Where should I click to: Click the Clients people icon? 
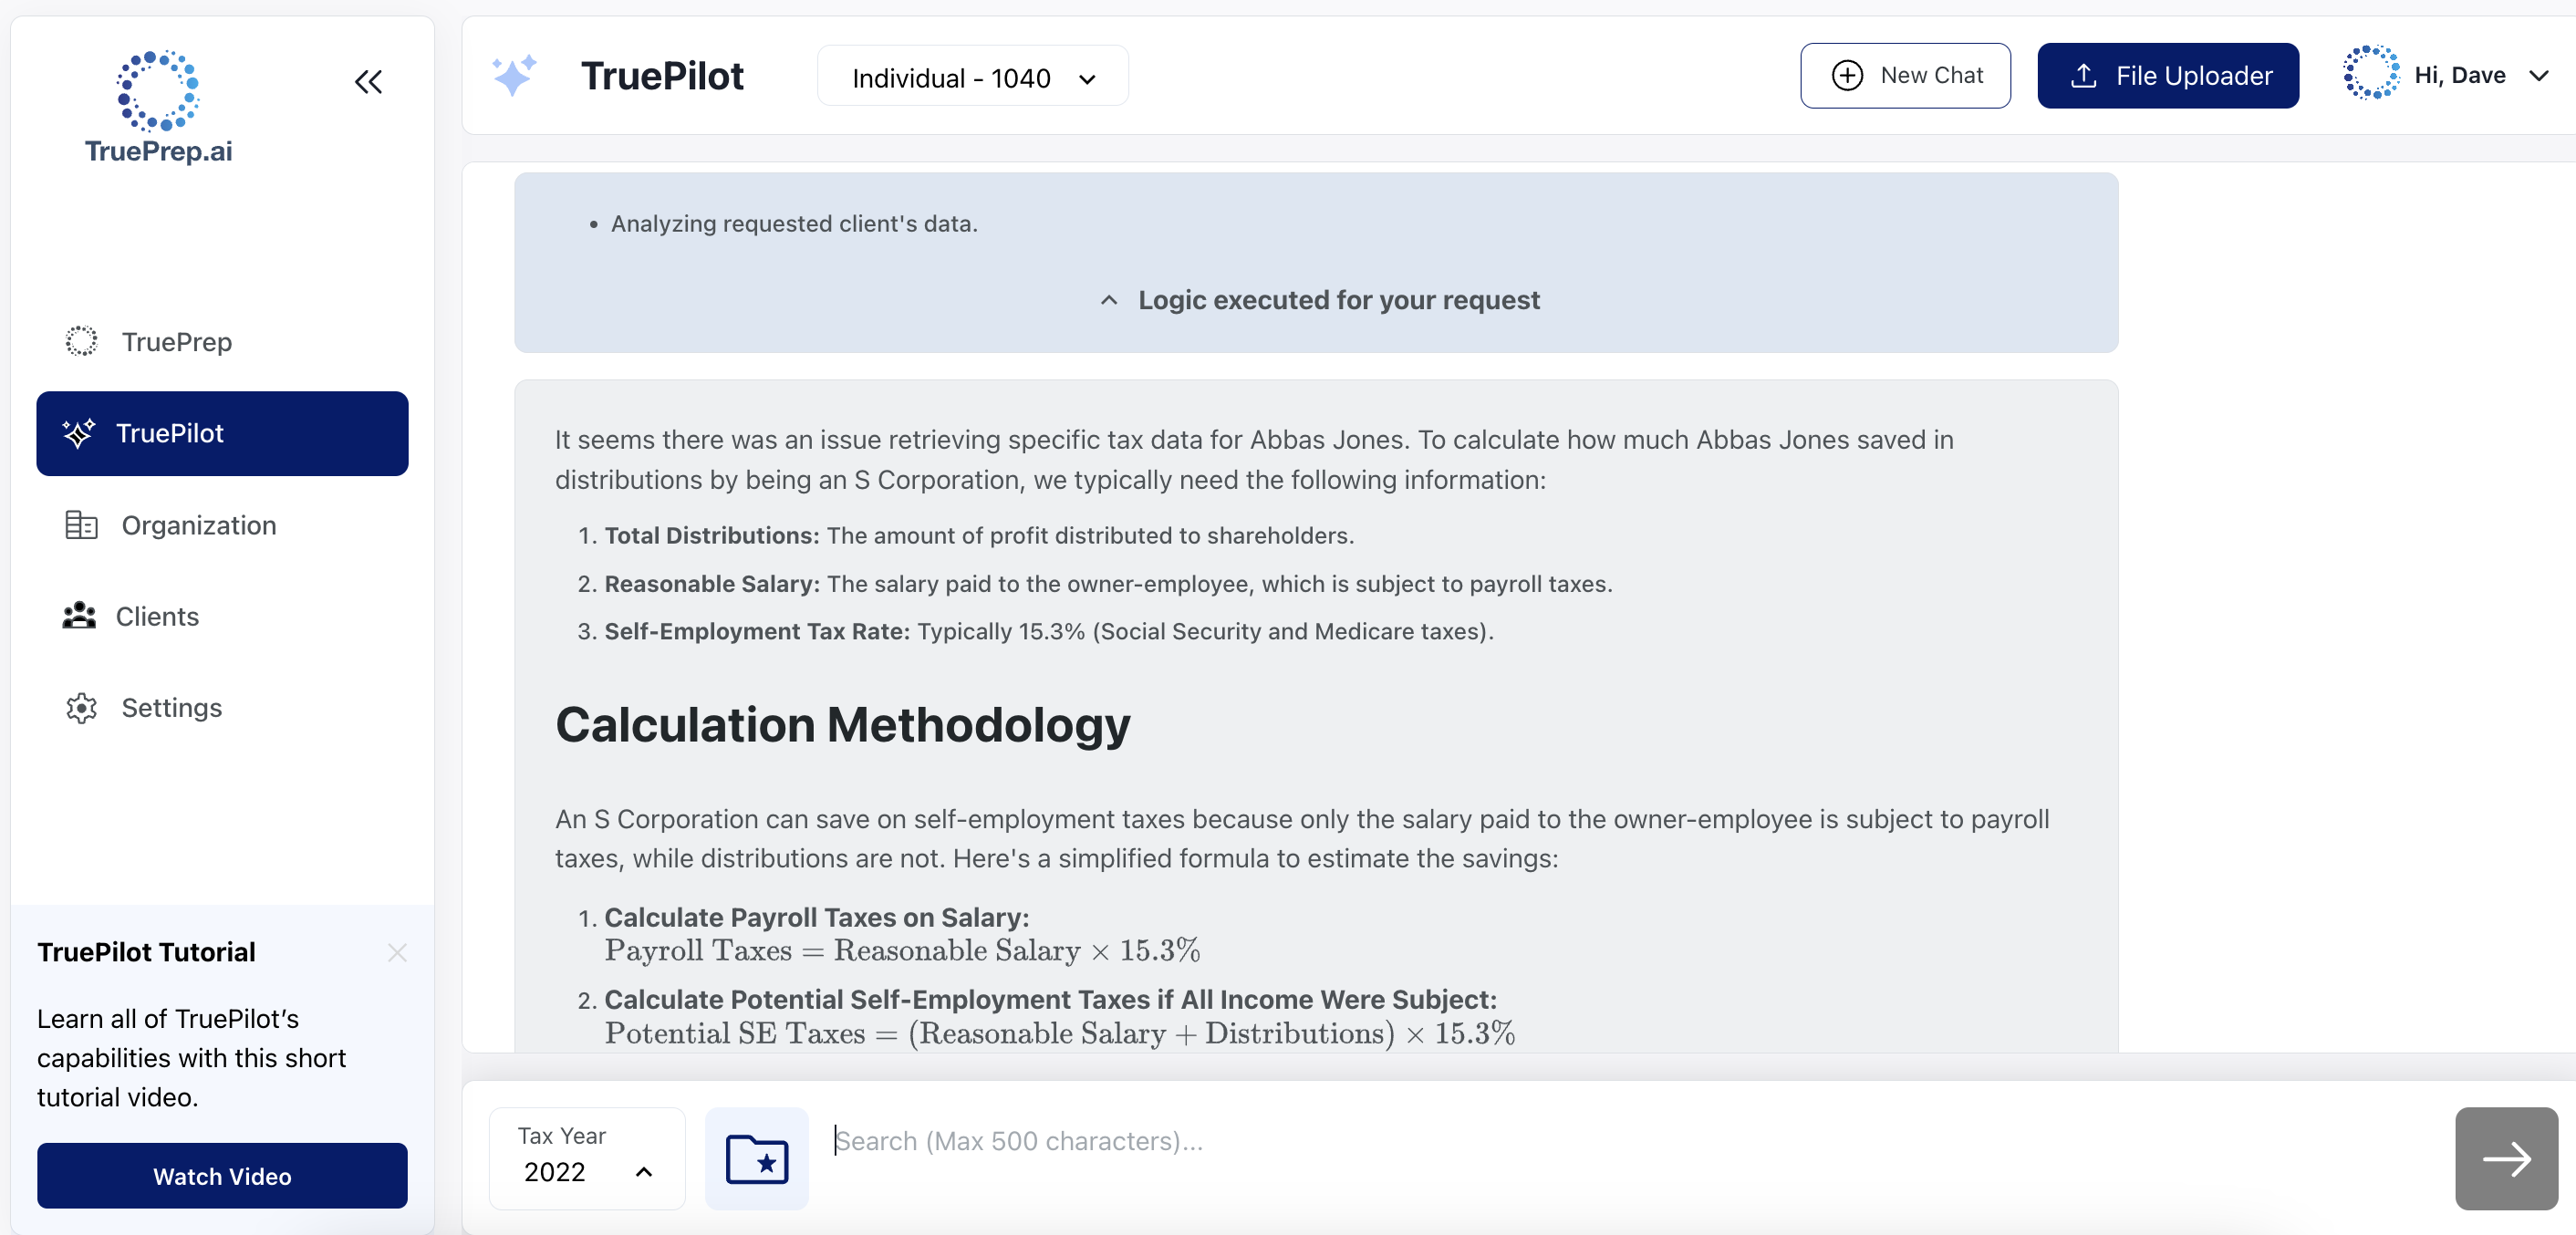[79, 616]
